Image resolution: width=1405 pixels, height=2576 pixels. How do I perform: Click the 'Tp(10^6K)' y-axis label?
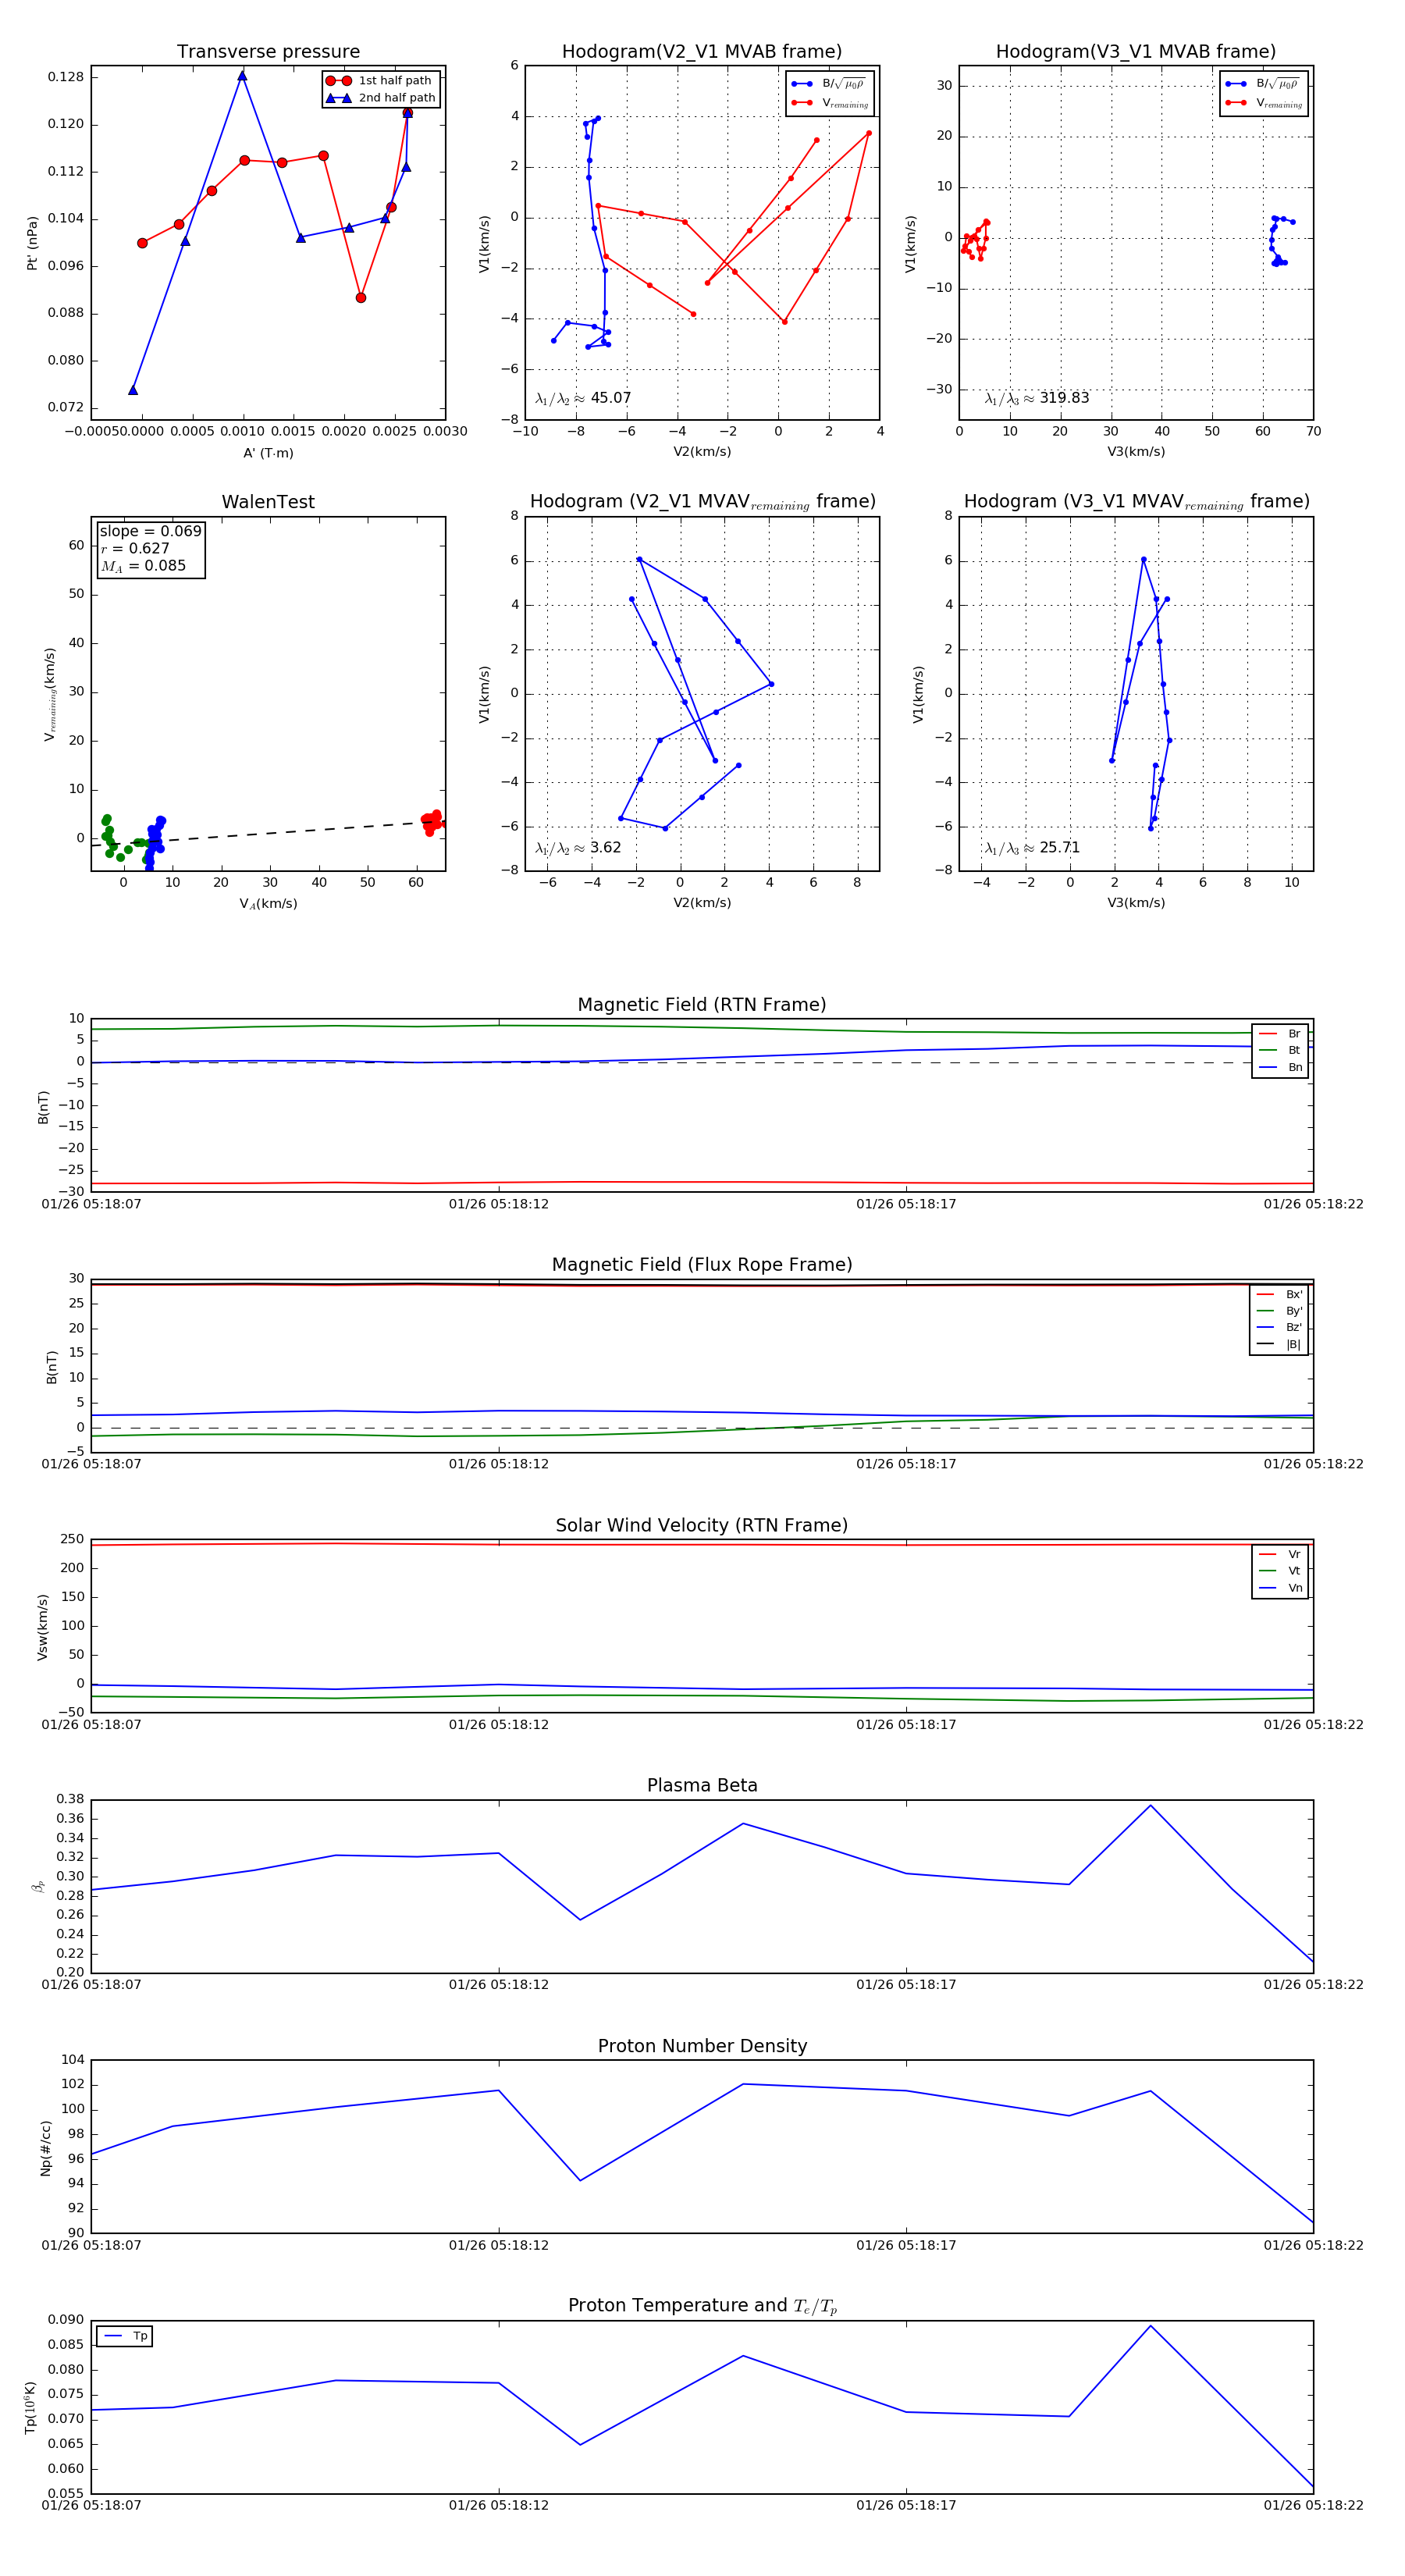(31, 2408)
